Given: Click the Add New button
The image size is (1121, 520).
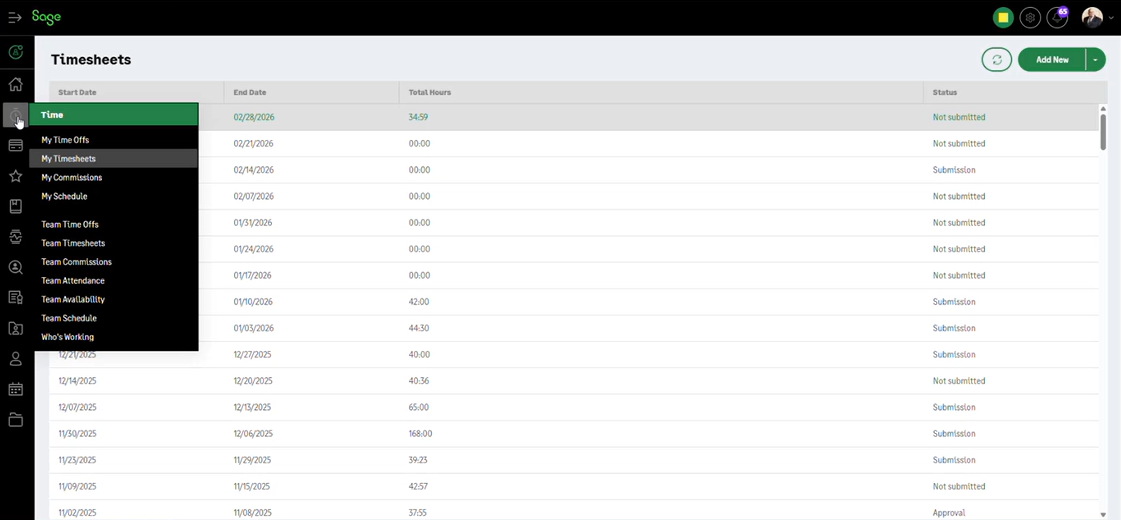Looking at the screenshot, I should click(x=1052, y=60).
